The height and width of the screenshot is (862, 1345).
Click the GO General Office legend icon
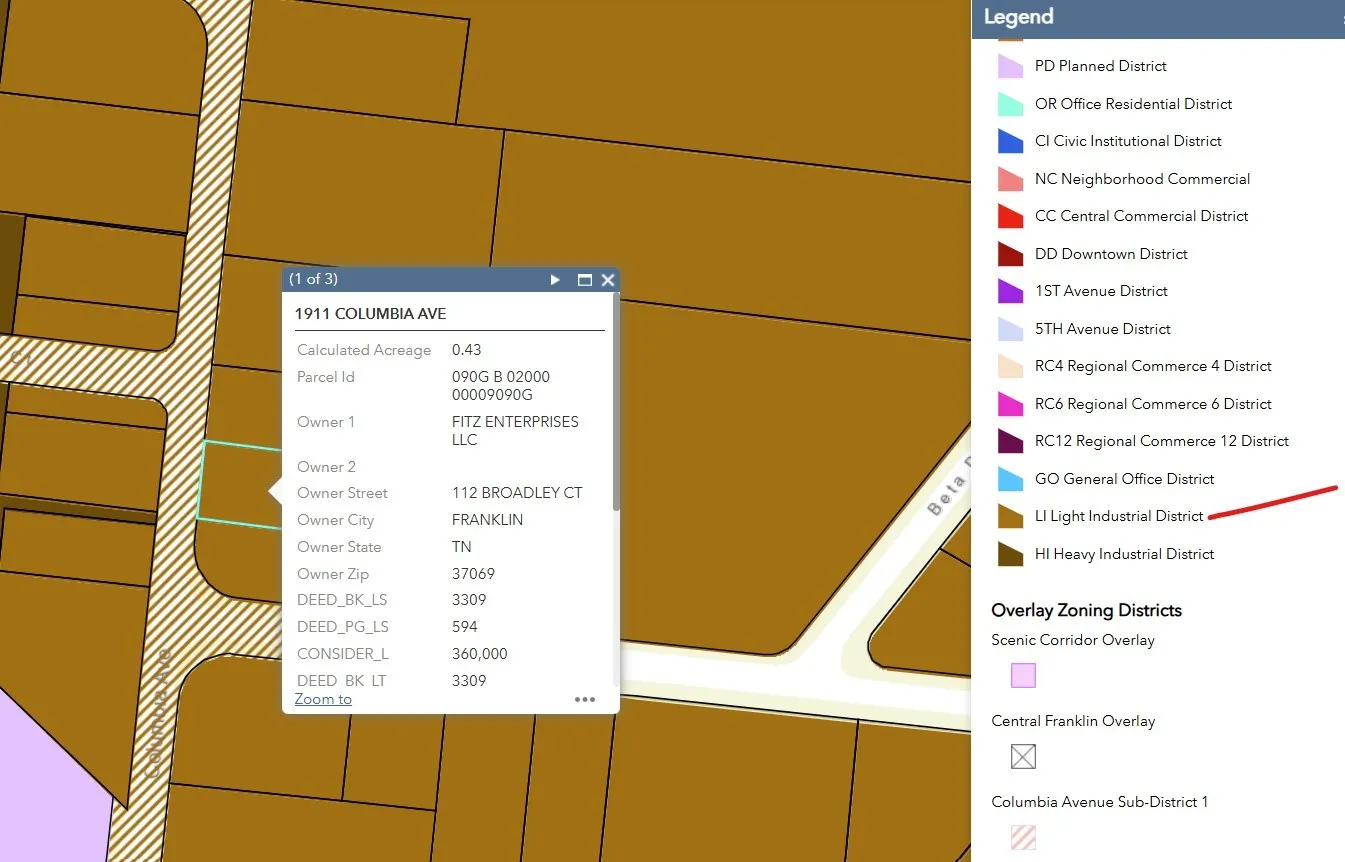(x=1011, y=480)
